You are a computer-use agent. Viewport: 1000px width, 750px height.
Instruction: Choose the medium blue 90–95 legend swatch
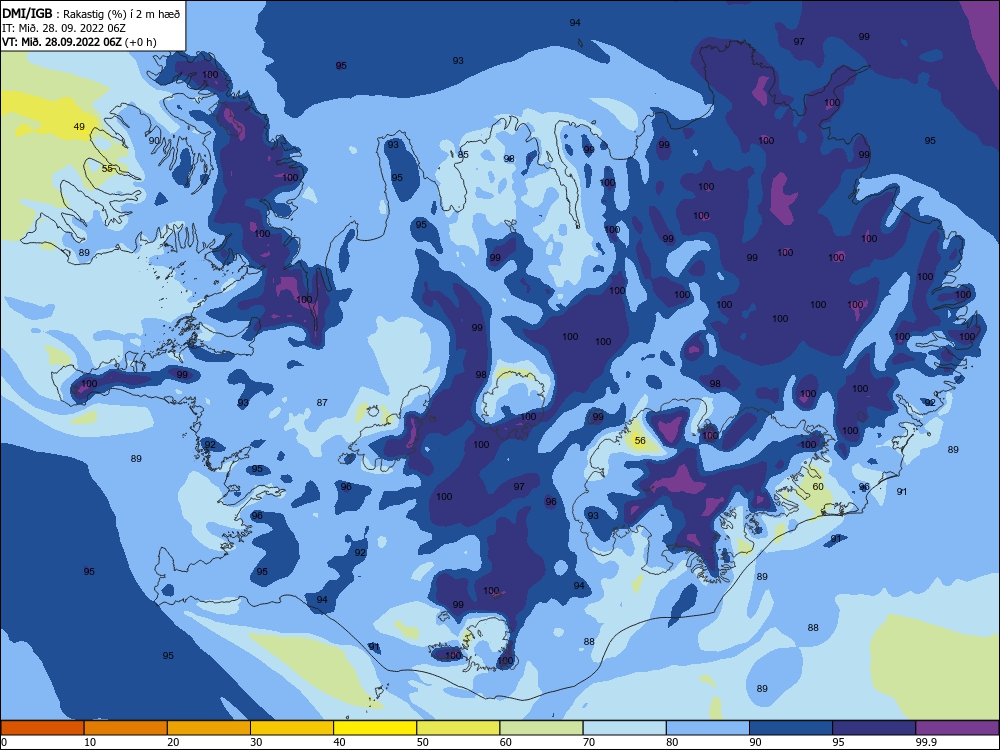click(x=791, y=728)
